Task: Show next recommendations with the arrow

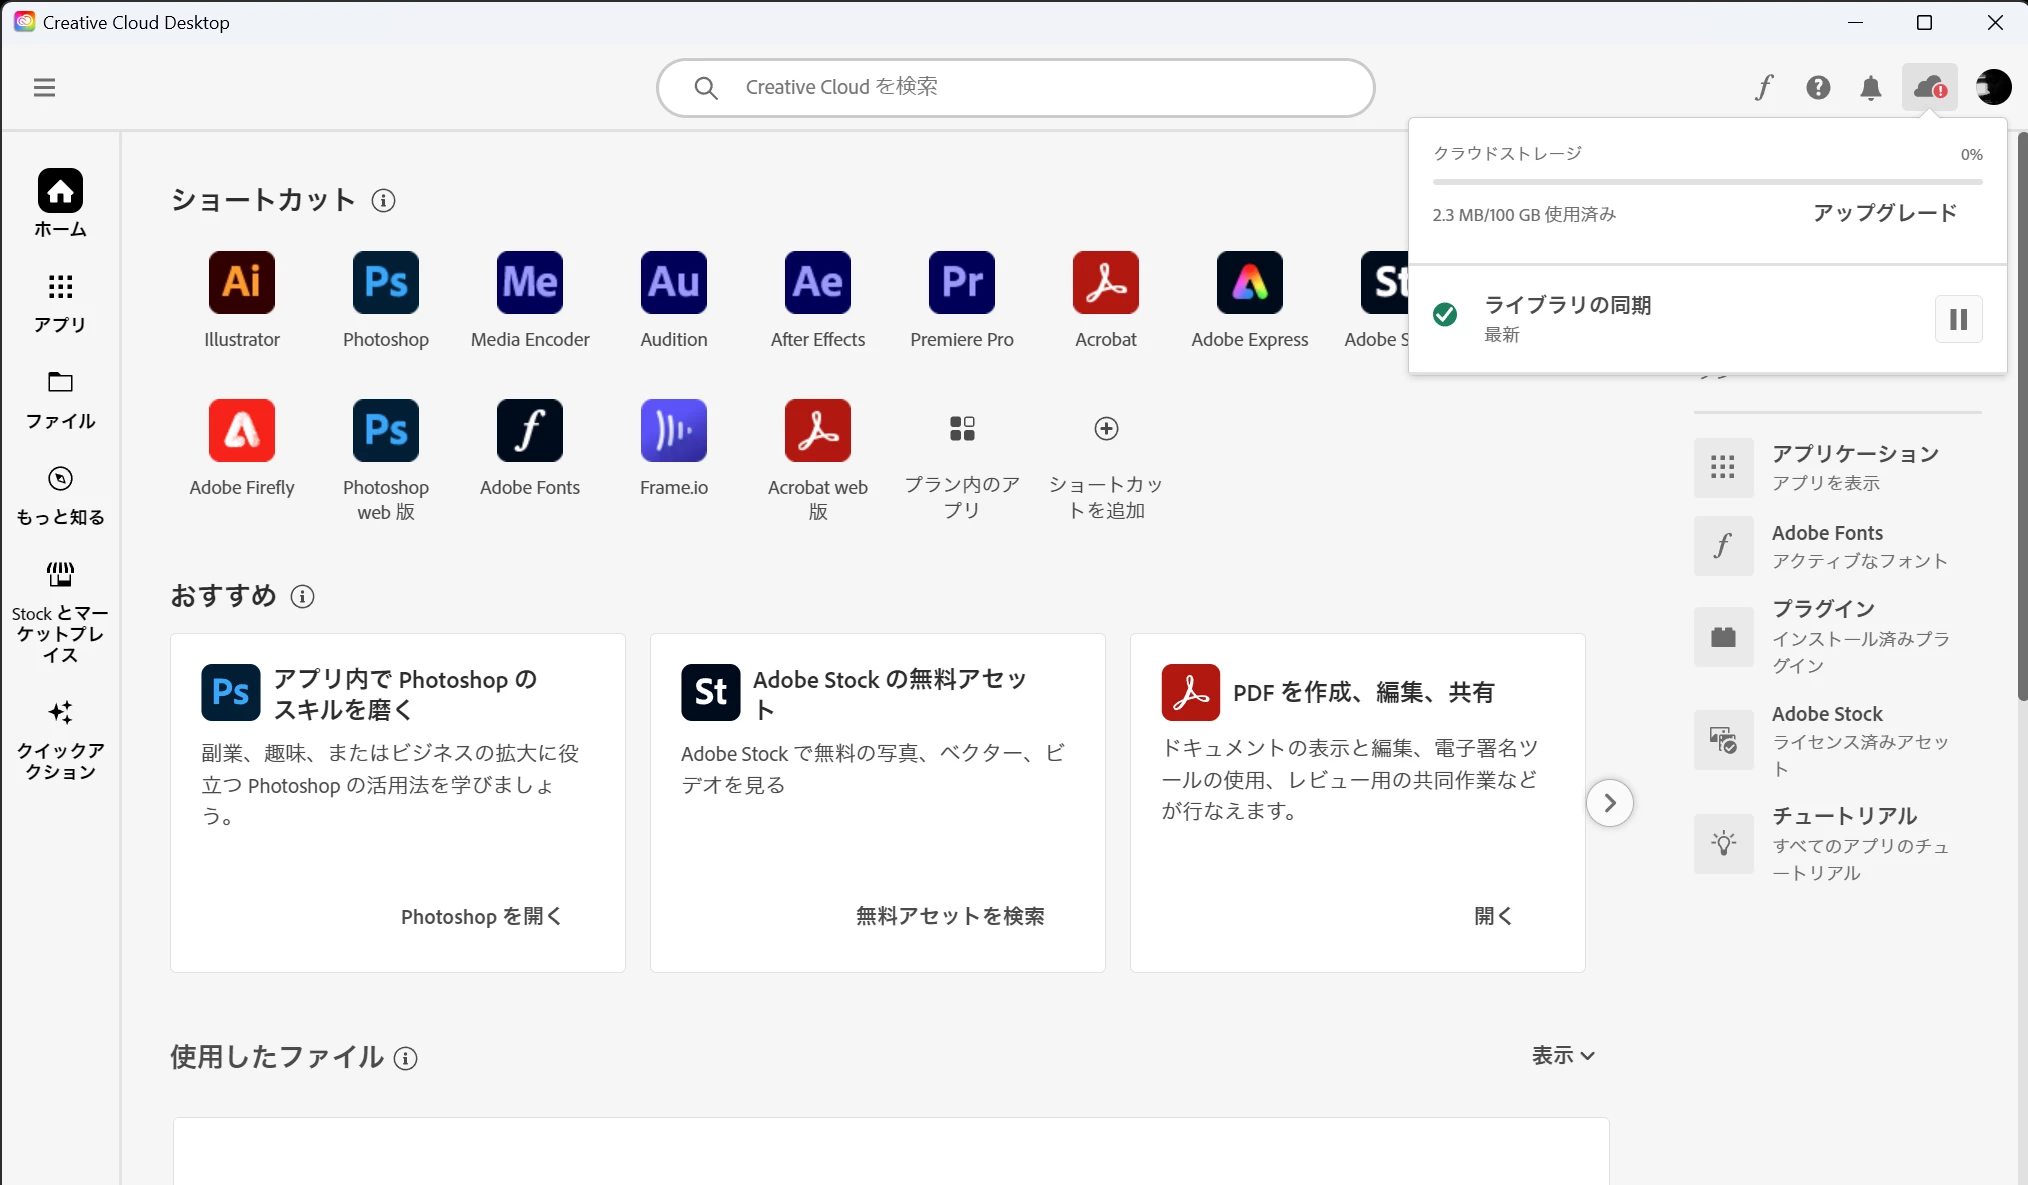Action: 1609,803
